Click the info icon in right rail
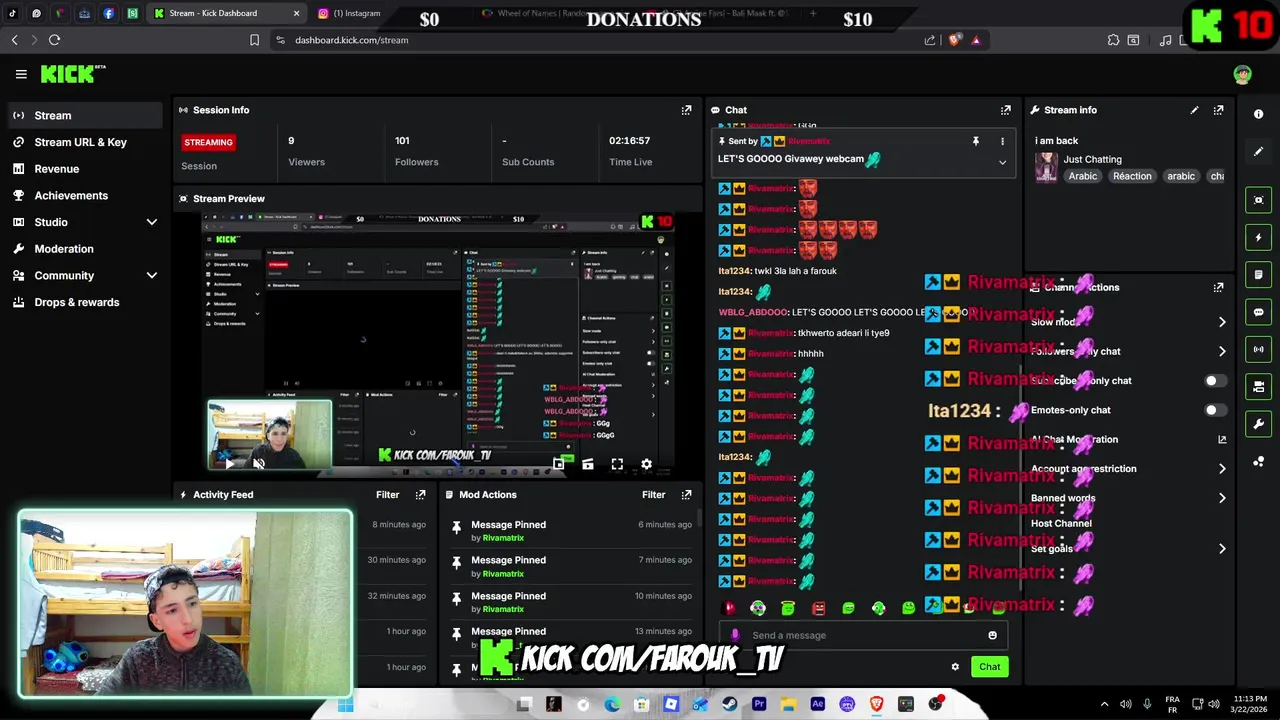Image resolution: width=1280 pixels, height=720 pixels. (x=1258, y=114)
